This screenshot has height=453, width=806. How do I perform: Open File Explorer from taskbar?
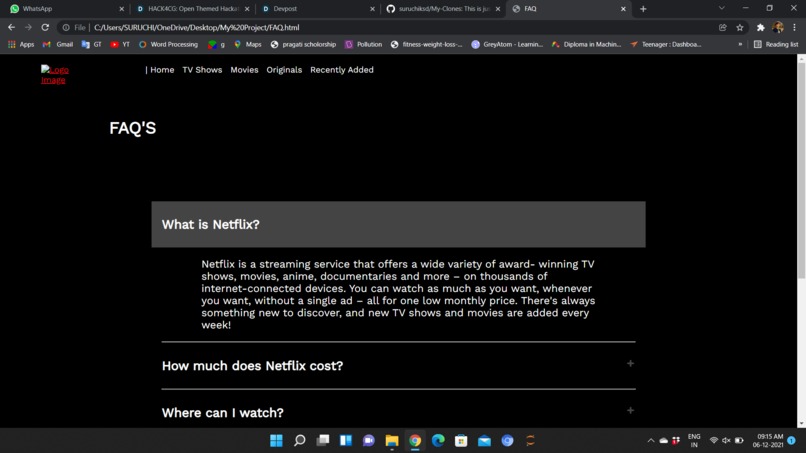tap(392, 441)
